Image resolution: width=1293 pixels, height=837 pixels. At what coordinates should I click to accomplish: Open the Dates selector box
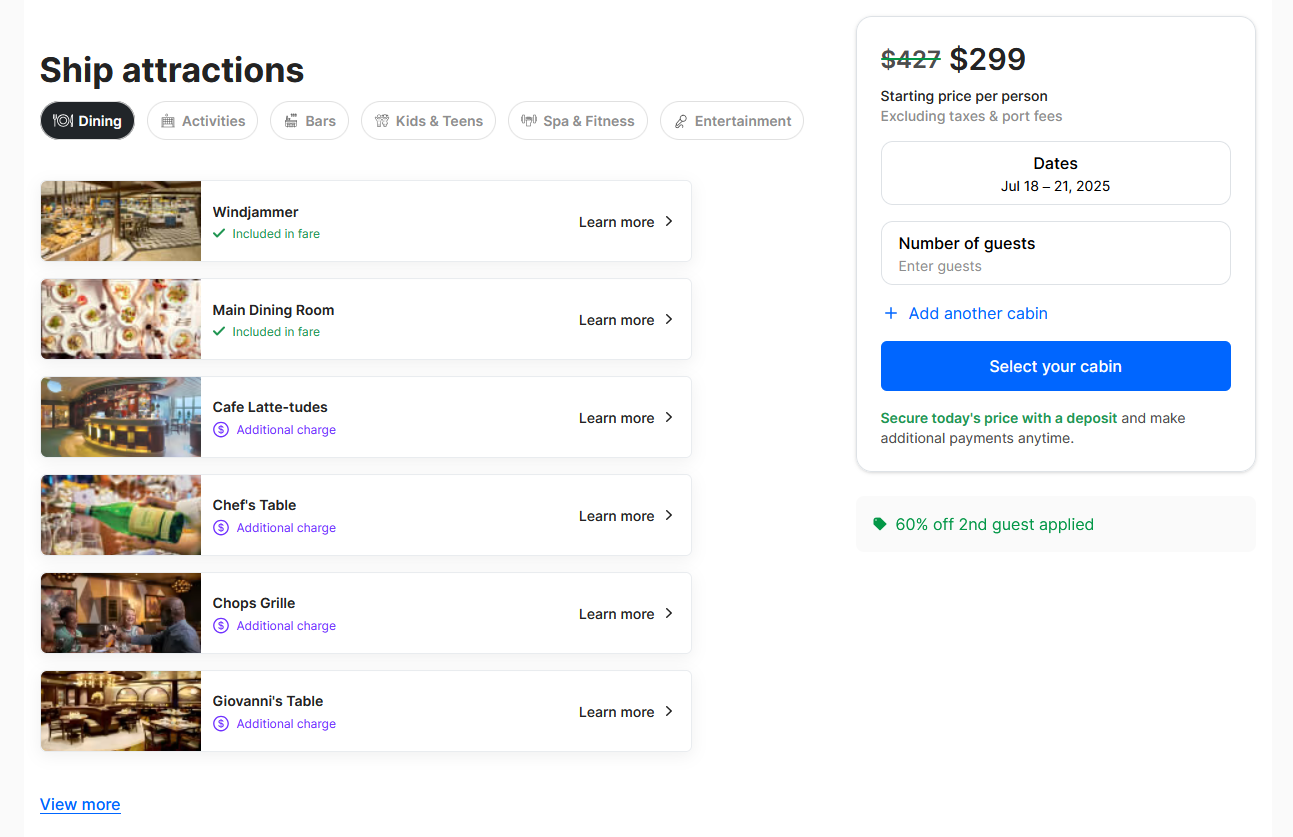tap(1055, 173)
